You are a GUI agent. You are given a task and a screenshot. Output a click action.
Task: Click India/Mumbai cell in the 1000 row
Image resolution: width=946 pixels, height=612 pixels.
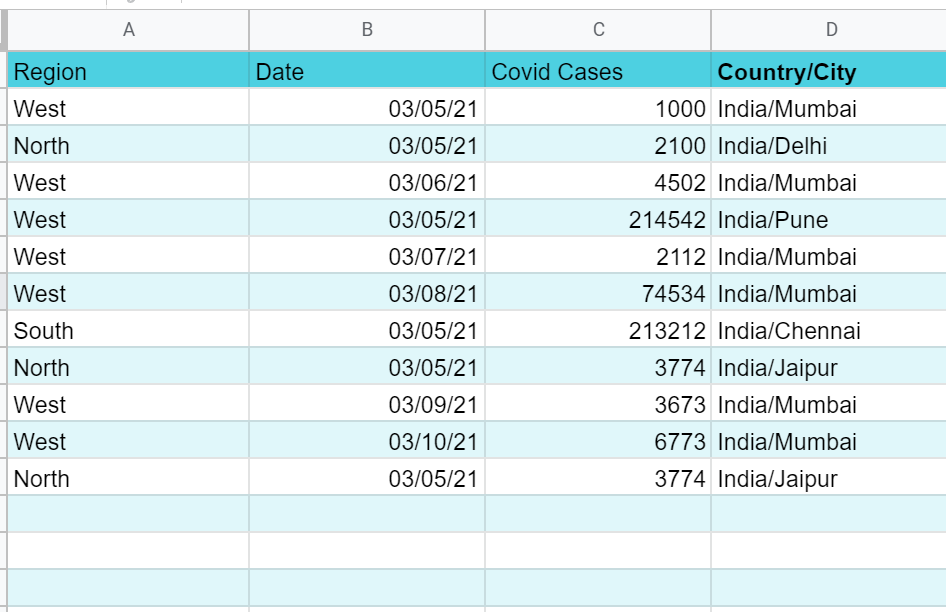[x=829, y=108]
